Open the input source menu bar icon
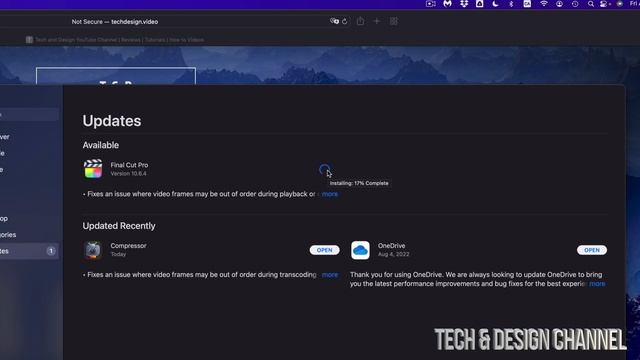This screenshot has height=360, width=640. click(527, 4)
